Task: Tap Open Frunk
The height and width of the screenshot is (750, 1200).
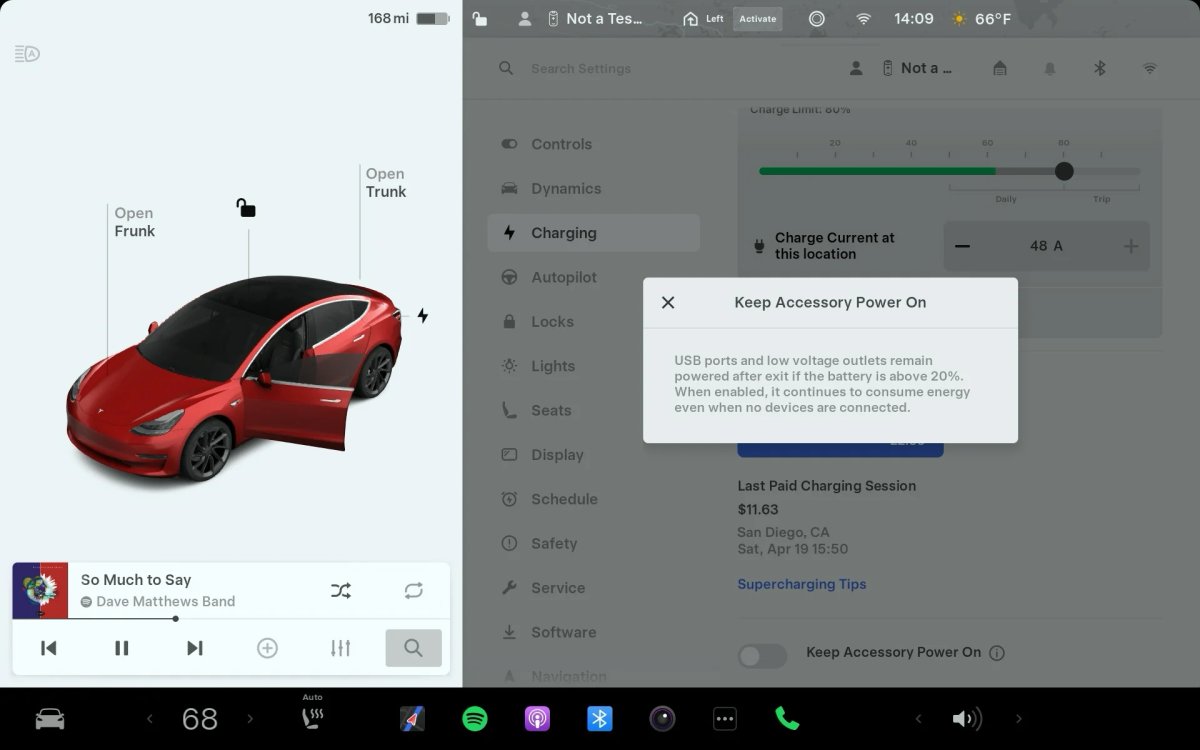Action: point(135,222)
